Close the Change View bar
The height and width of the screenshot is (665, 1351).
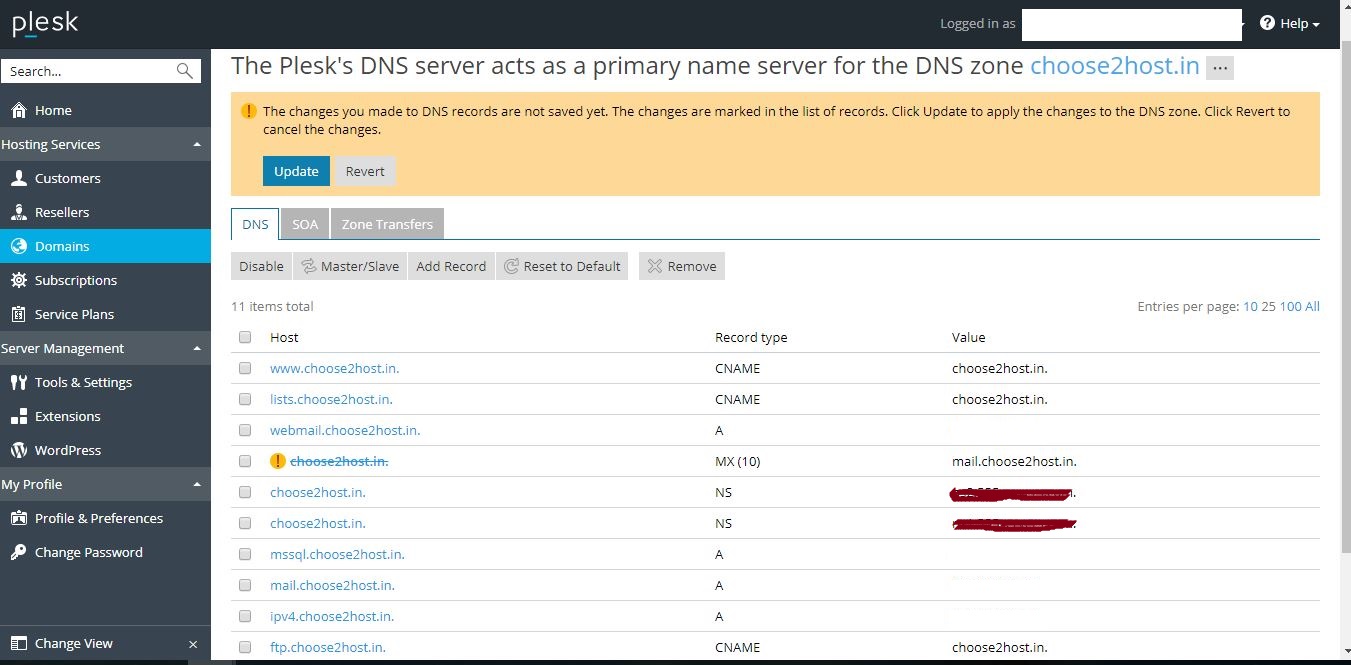[x=193, y=644]
